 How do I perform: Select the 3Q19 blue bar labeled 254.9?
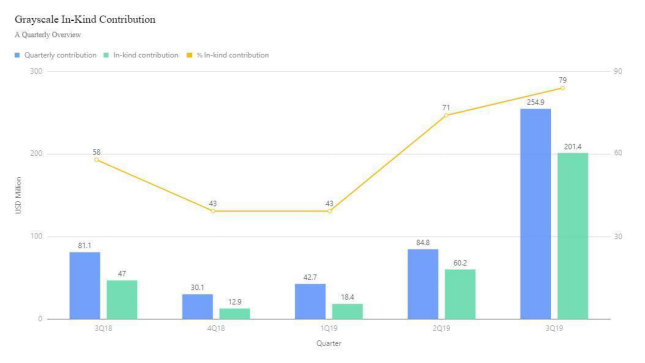(x=536, y=214)
